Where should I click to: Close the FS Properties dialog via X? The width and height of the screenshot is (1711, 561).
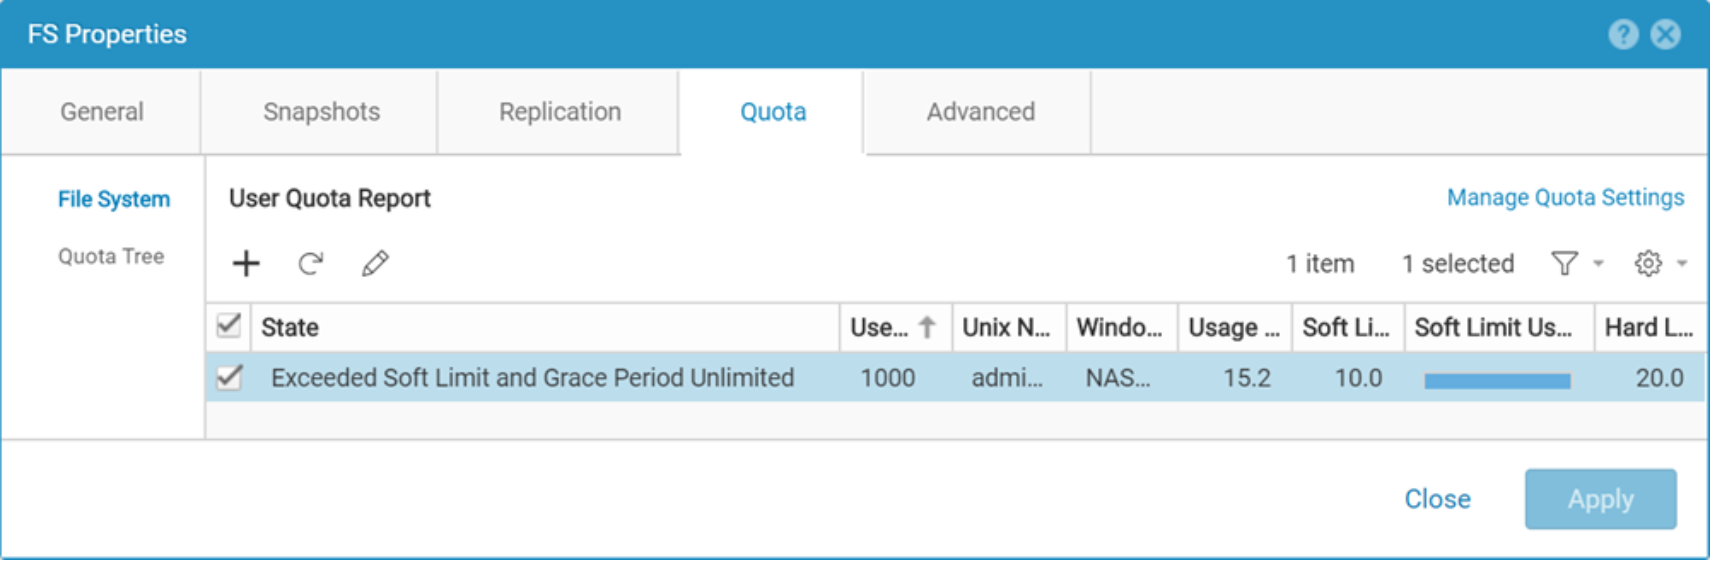point(1665,34)
